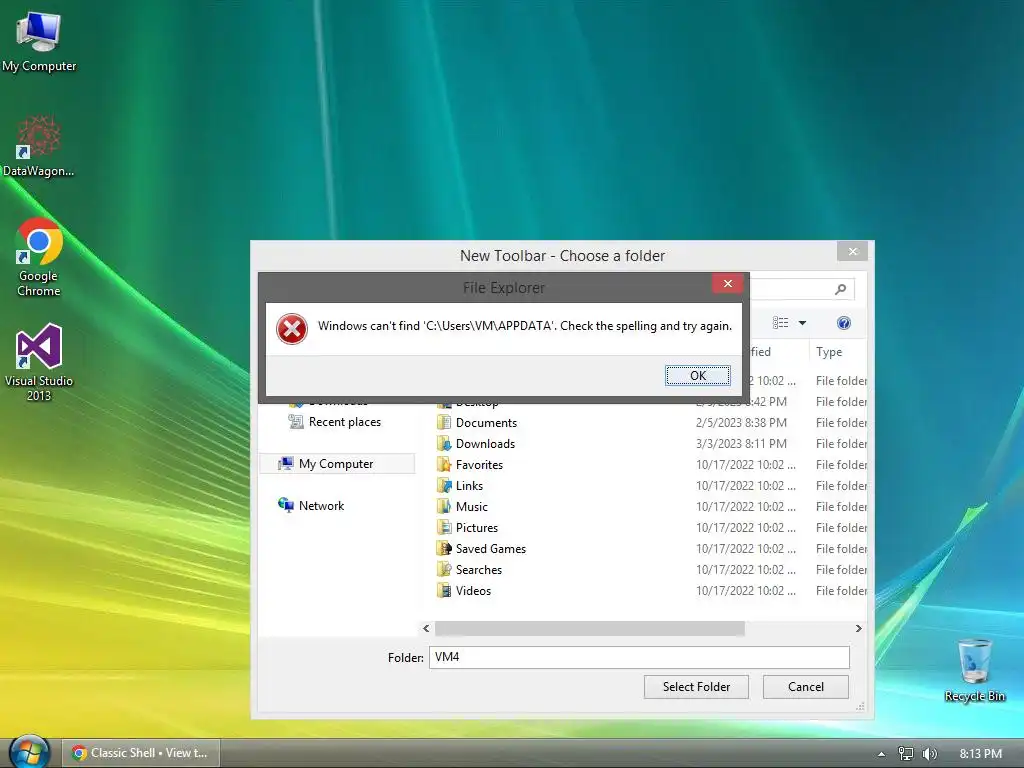1024x768 pixels.
Task: Select the Searches folder row
Action: click(x=651, y=569)
